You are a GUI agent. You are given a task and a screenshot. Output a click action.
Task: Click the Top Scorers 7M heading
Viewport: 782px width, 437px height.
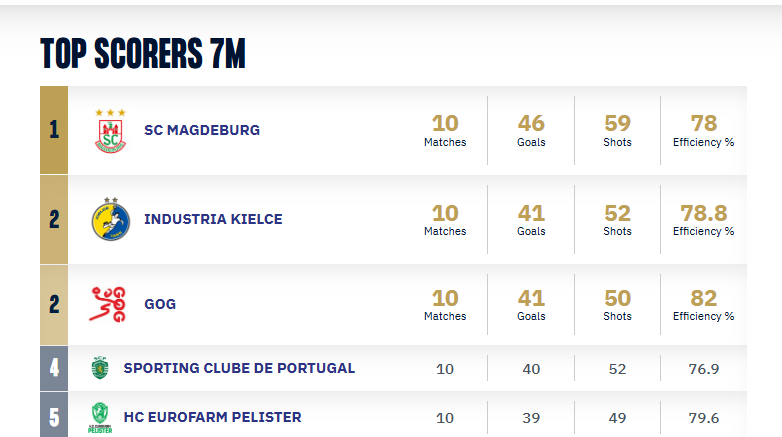click(143, 54)
